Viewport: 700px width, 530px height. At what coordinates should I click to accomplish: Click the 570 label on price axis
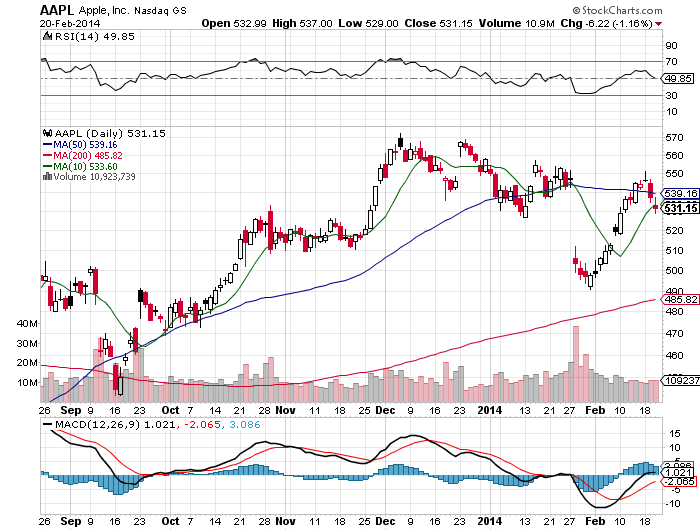click(674, 138)
